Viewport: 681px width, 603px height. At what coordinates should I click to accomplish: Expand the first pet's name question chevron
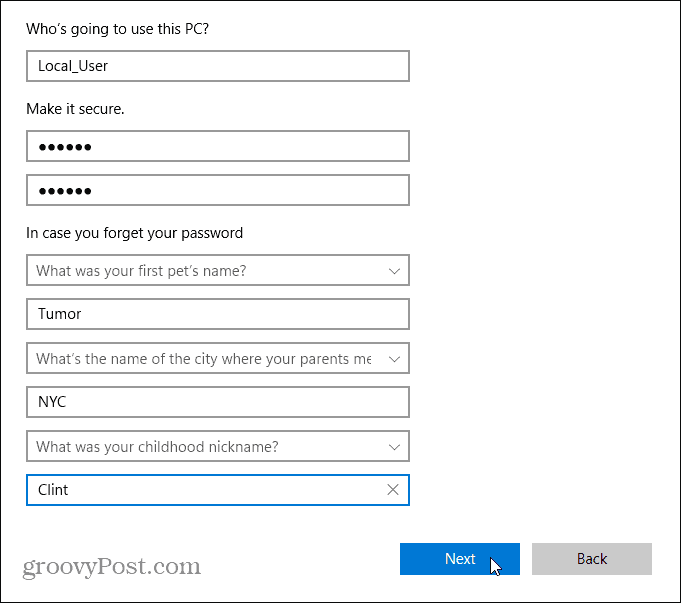[x=394, y=270]
